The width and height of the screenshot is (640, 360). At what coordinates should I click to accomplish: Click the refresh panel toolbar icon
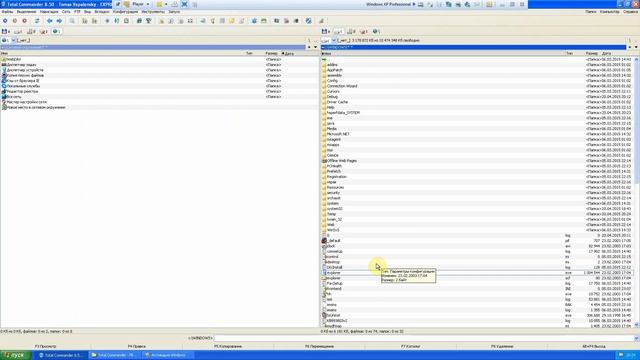(37, 20)
